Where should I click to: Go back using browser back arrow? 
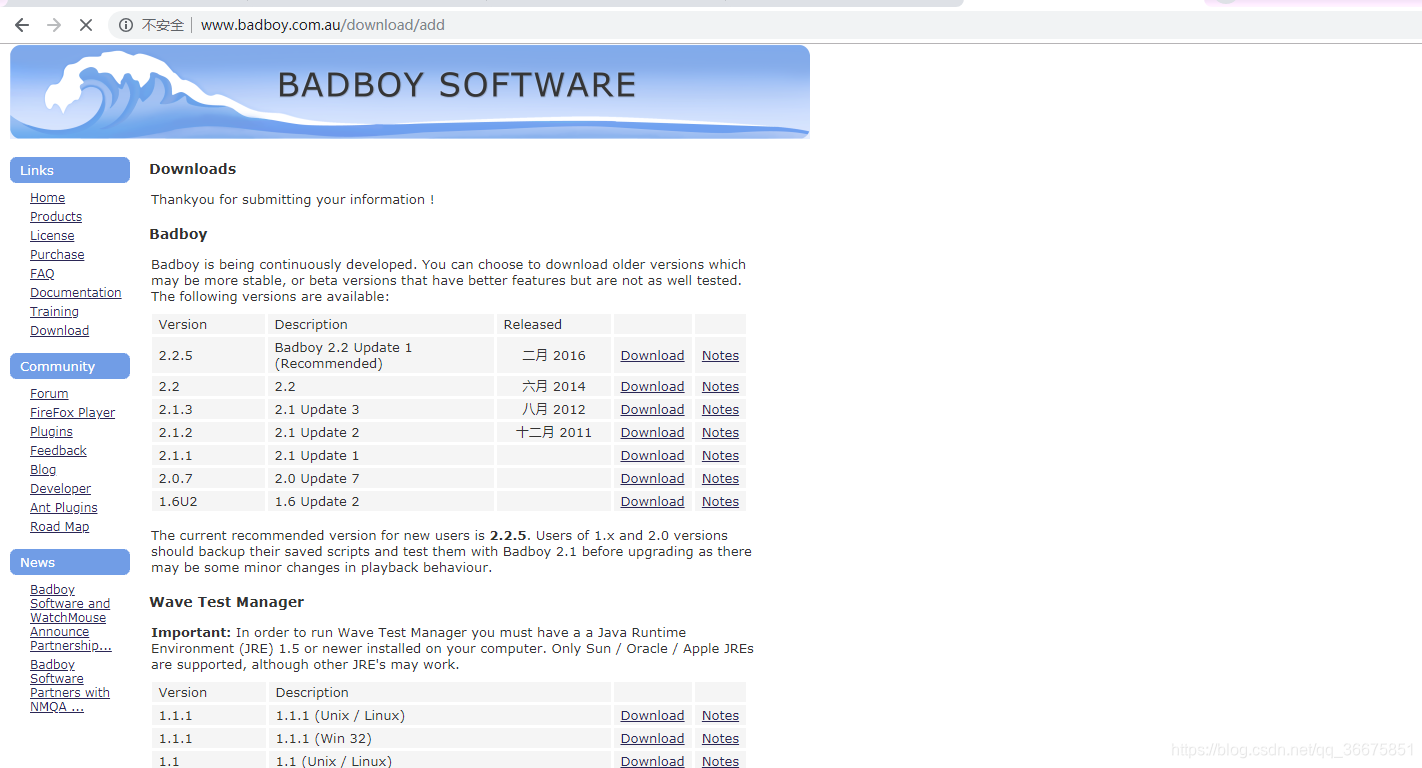[22, 25]
